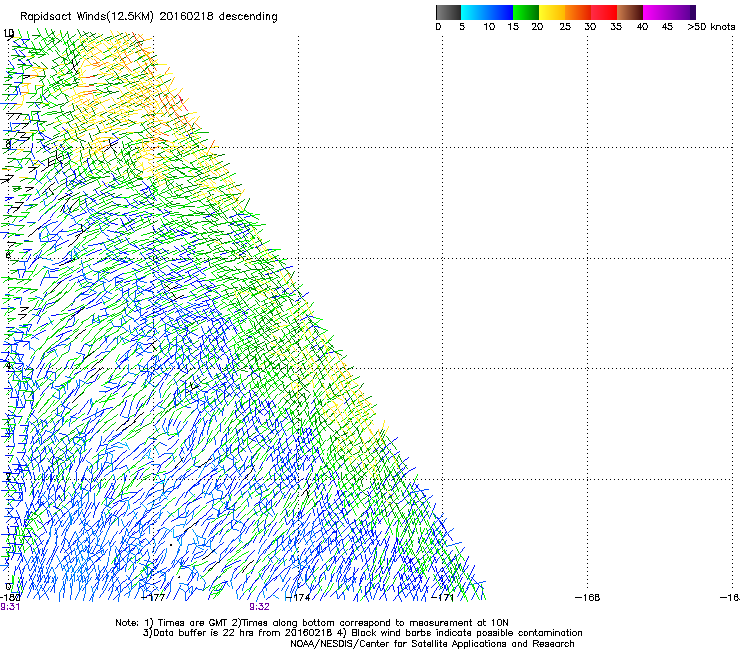
Task: Click the orange 25-30 knots color band
Action: pyautogui.click(x=578, y=12)
